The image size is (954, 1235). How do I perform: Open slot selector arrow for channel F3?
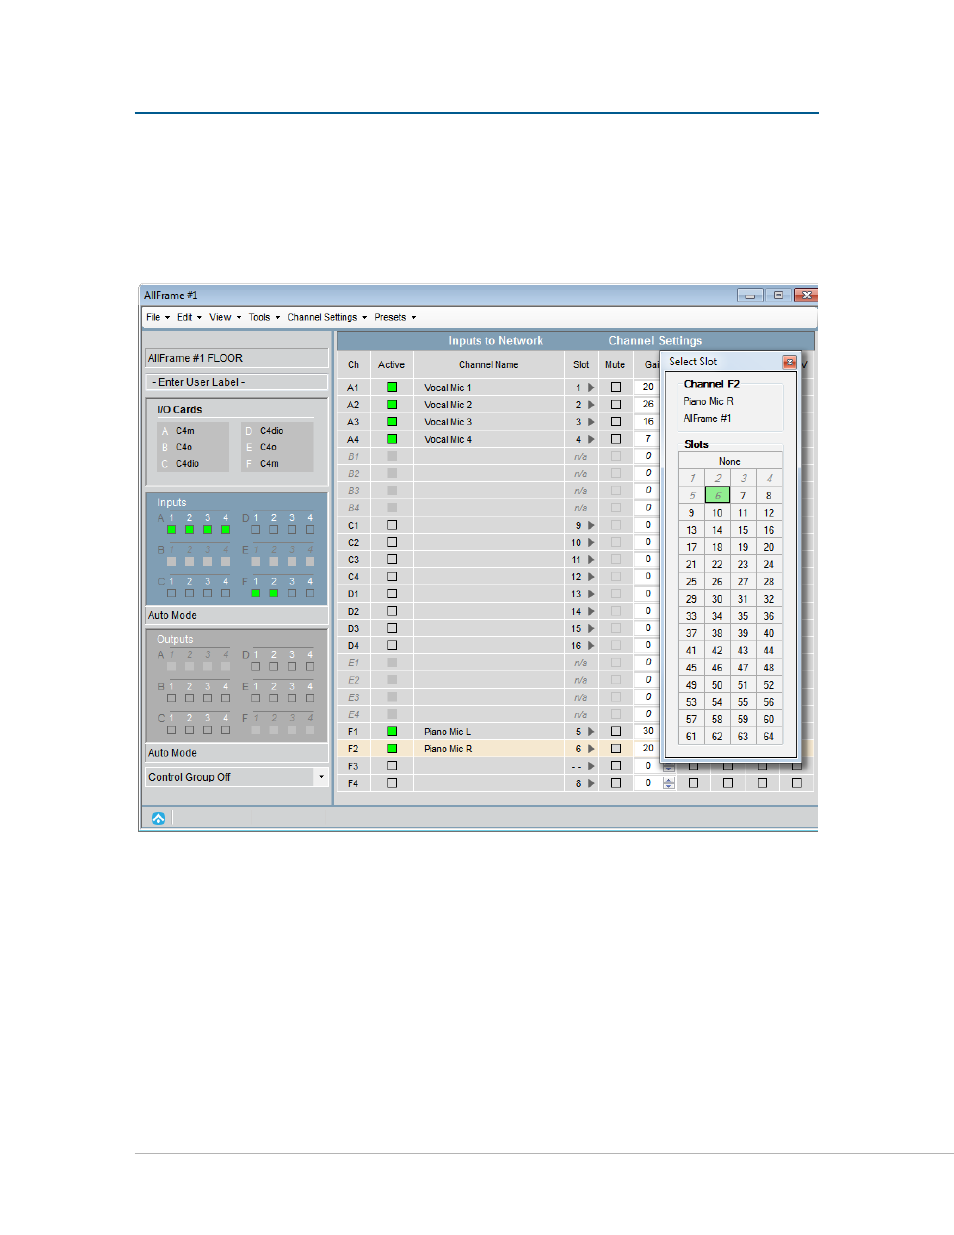pos(591,766)
